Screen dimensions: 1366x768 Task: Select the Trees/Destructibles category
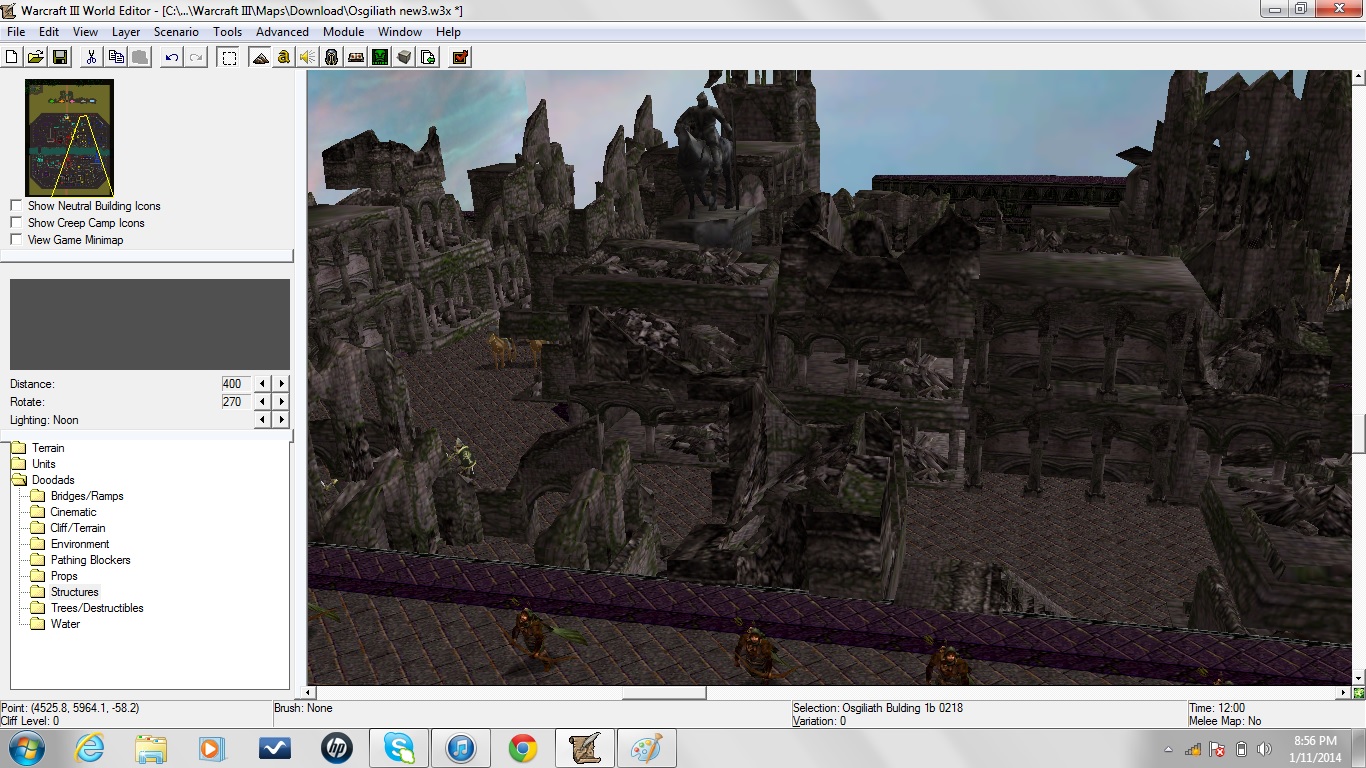pyautogui.click(x=97, y=608)
